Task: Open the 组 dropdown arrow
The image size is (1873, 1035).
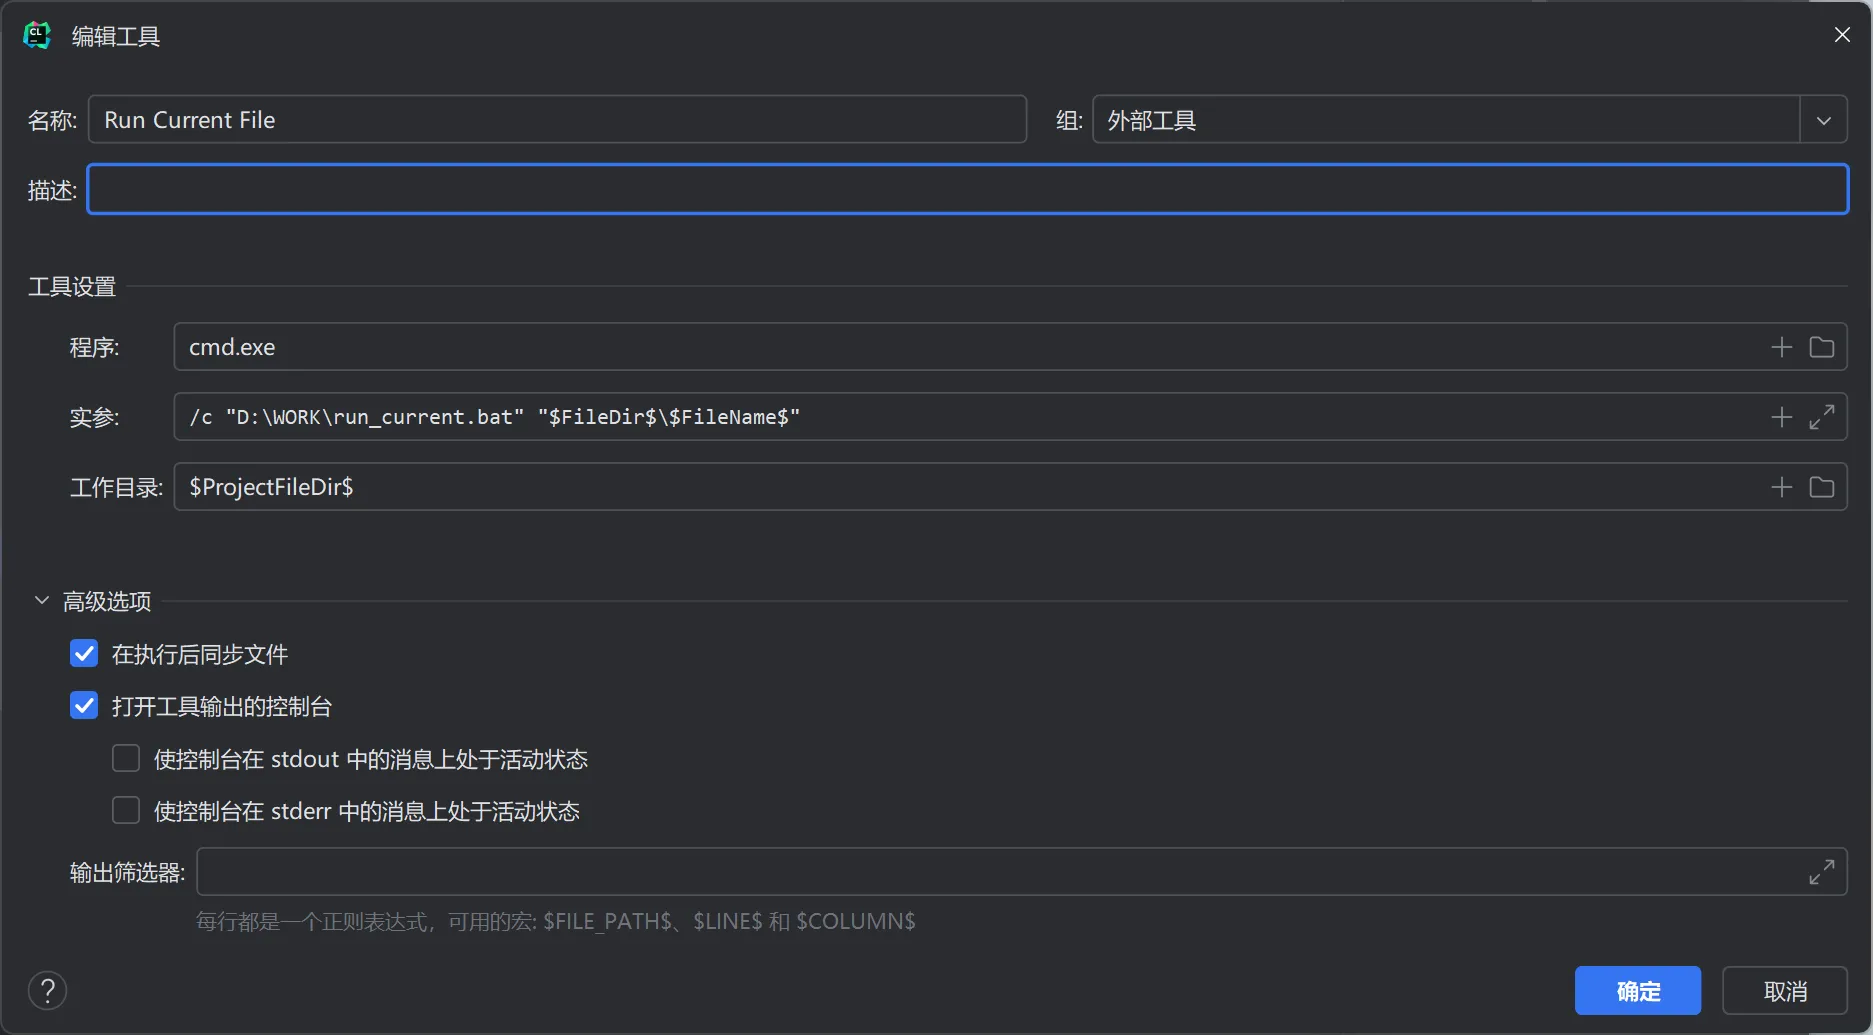Action: click(1823, 120)
